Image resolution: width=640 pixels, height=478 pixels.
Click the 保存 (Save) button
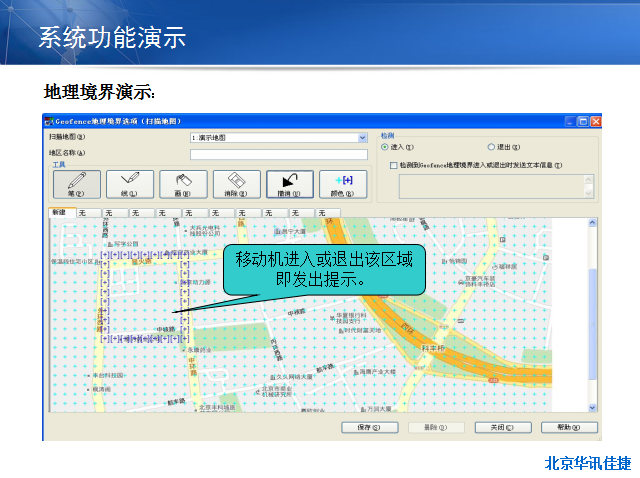click(x=368, y=427)
